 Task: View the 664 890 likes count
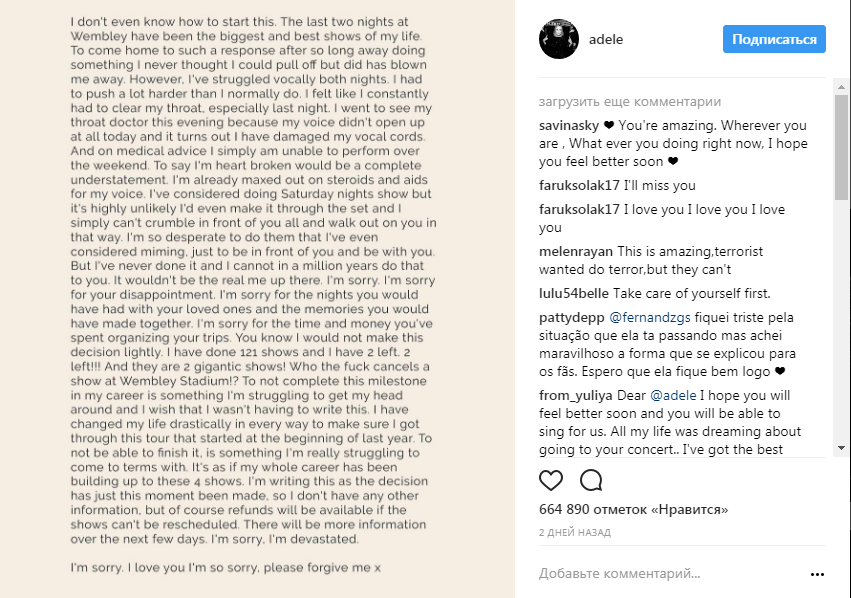click(x=633, y=509)
